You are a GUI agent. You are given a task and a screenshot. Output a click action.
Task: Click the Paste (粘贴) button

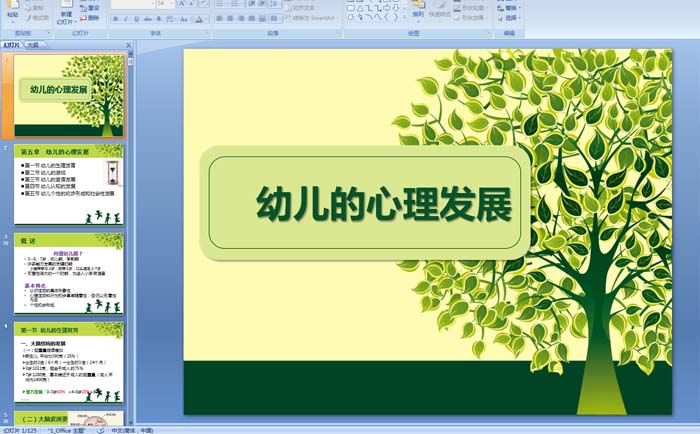point(13,10)
